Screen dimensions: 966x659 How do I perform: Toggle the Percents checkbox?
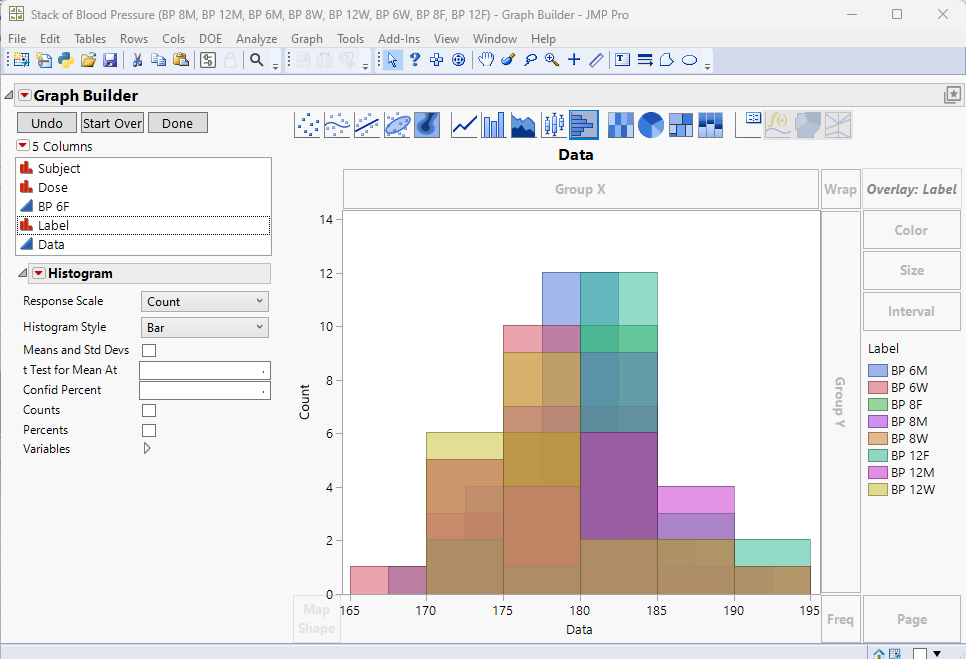[x=148, y=430]
